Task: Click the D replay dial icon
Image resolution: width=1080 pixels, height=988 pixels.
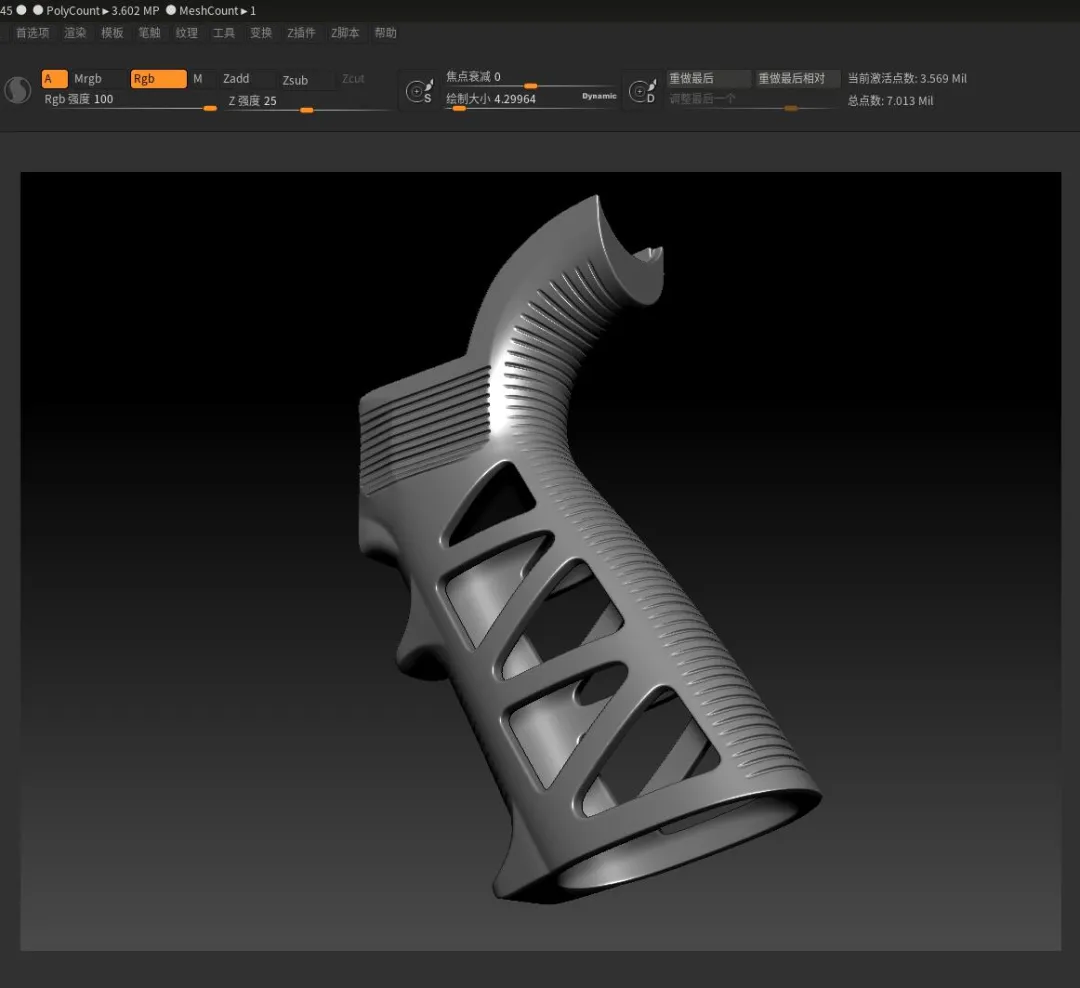Action: pyautogui.click(x=641, y=92)
